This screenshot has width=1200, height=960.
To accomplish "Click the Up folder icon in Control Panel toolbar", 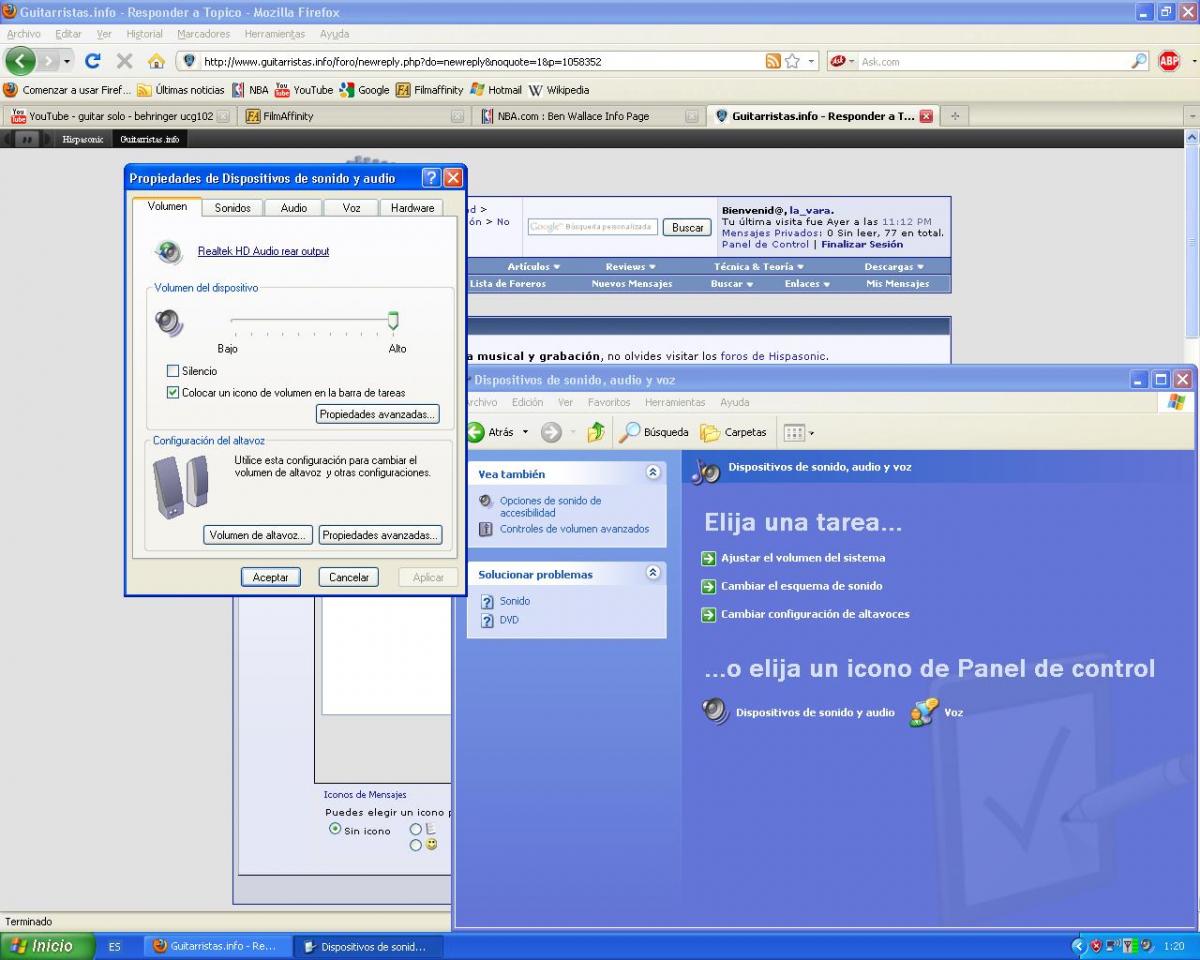I will point(596,432).
